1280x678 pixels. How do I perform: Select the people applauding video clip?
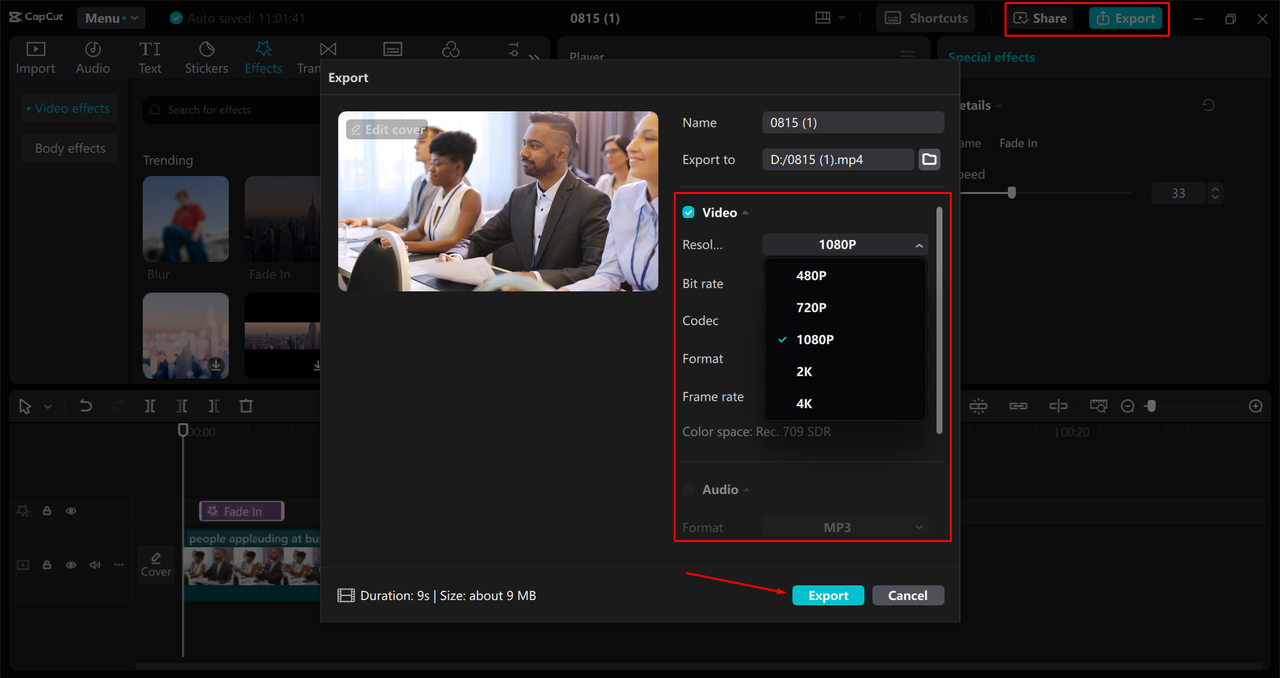tap(252, 565)
